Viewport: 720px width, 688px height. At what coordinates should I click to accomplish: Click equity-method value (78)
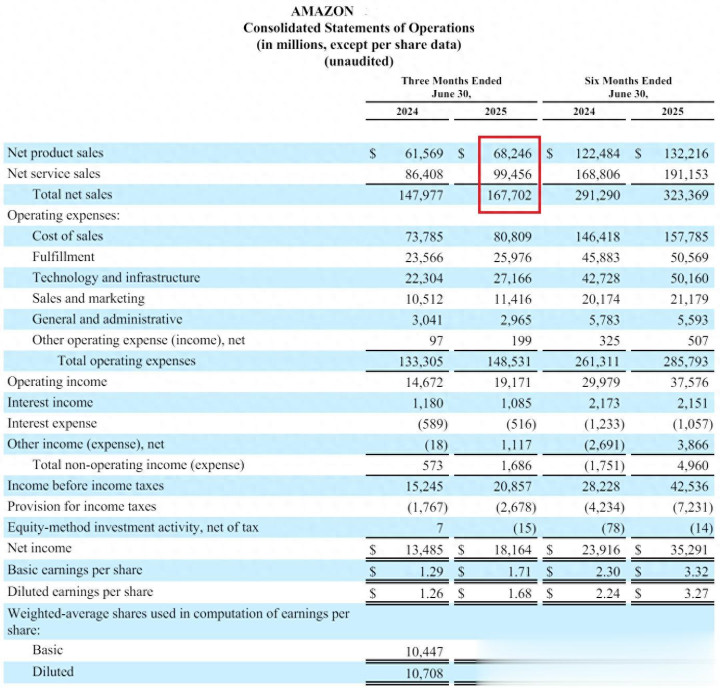coord(613,528)
